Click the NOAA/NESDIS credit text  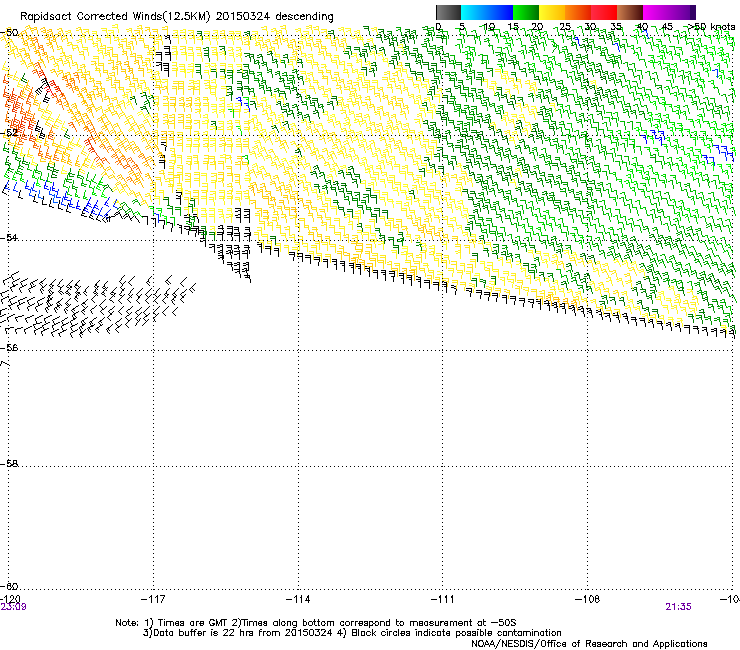pyautogui.click(x=589, y=643)
